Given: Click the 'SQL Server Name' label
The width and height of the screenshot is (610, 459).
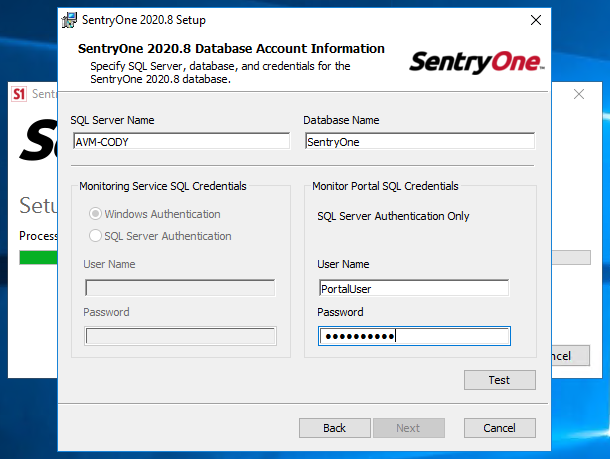Looking at the screenshot, I should pyautogui.click(x=112, y=120).
